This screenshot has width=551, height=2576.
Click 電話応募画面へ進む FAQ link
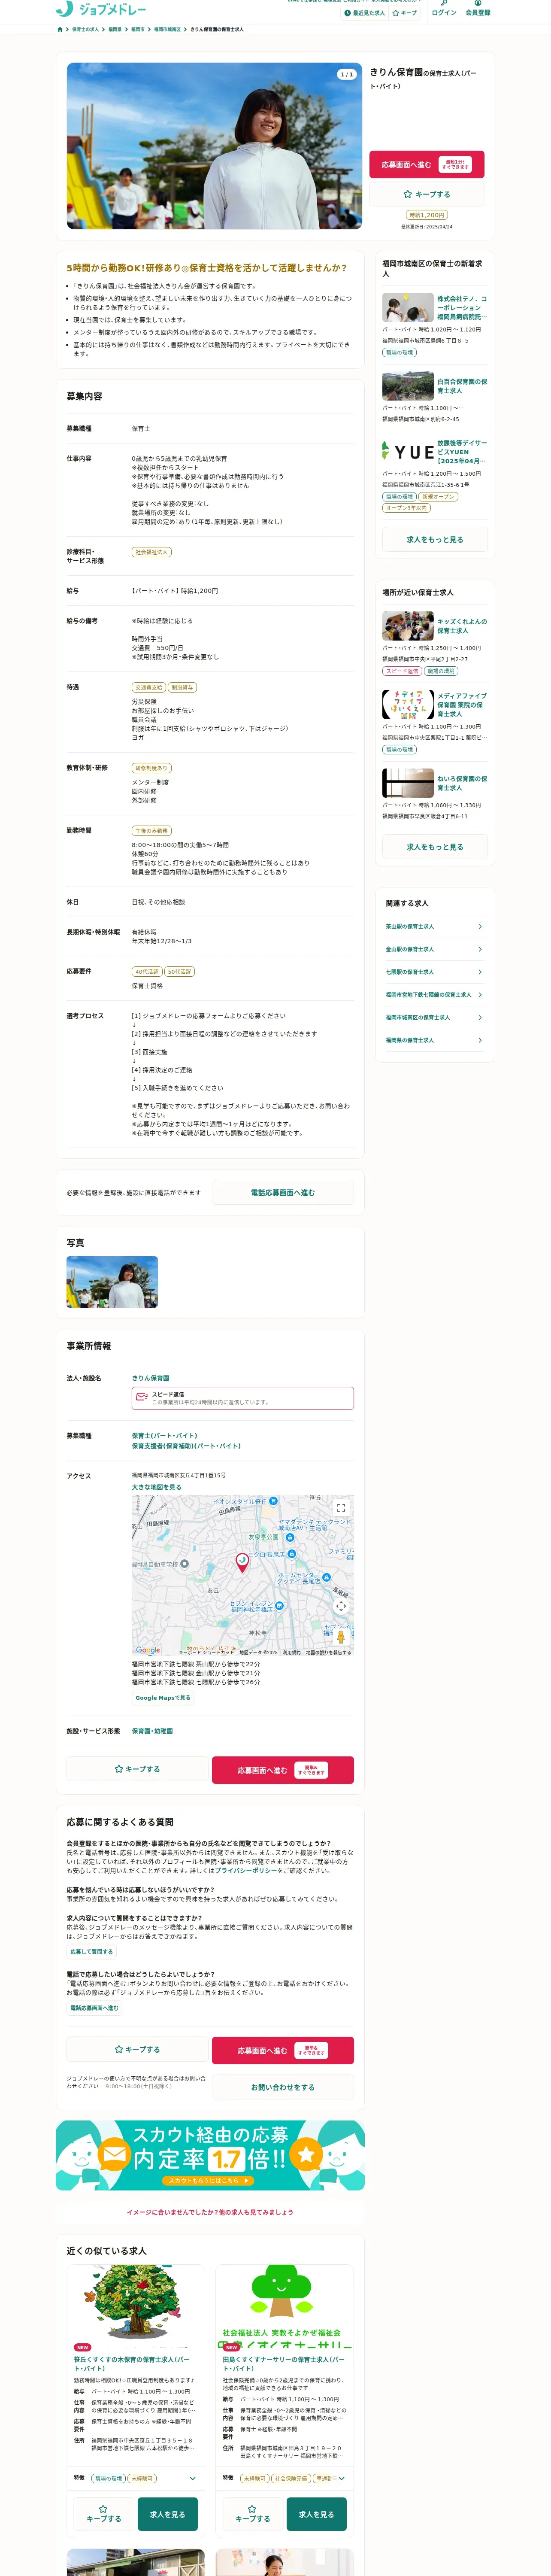point(94,2008)
